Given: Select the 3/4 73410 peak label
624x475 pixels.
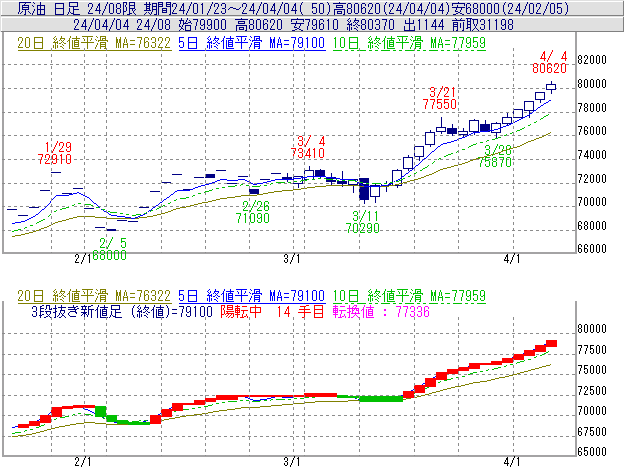Looking at the screenshot, I should point(308,147).
